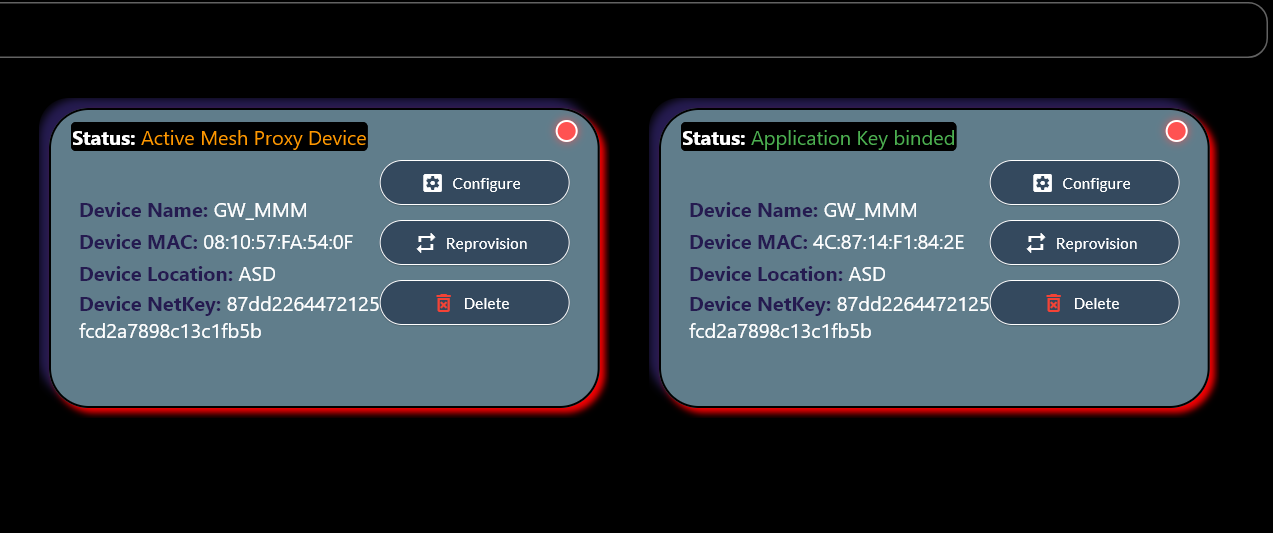This screenshot has height=533, width=1273.
Task: Click gear icon on Active Mesh Proxy card
Action: click(432, 183)
